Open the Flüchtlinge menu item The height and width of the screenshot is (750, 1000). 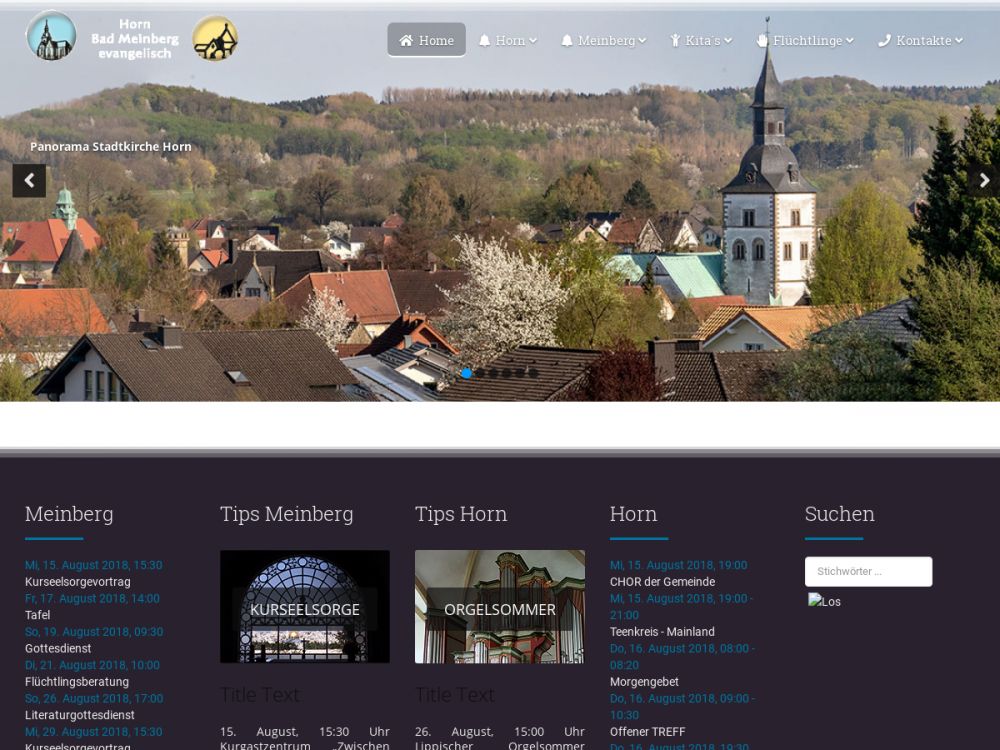[x=807, y=41]
